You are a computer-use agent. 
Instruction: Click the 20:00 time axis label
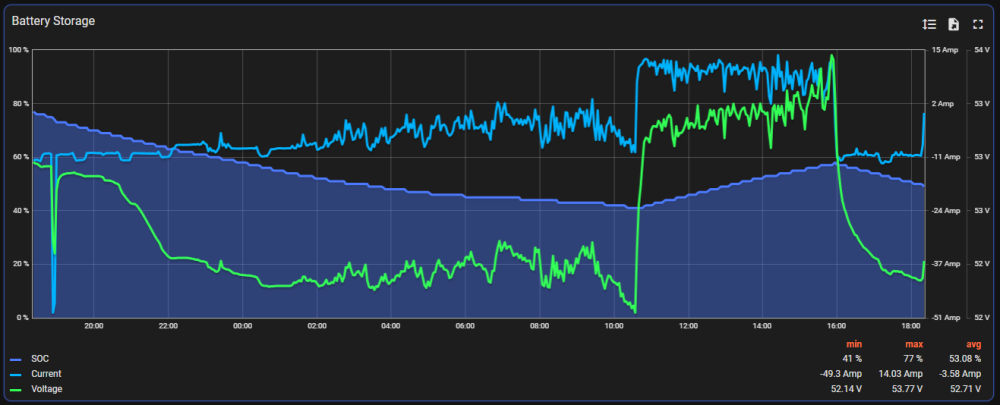point(94,325)
